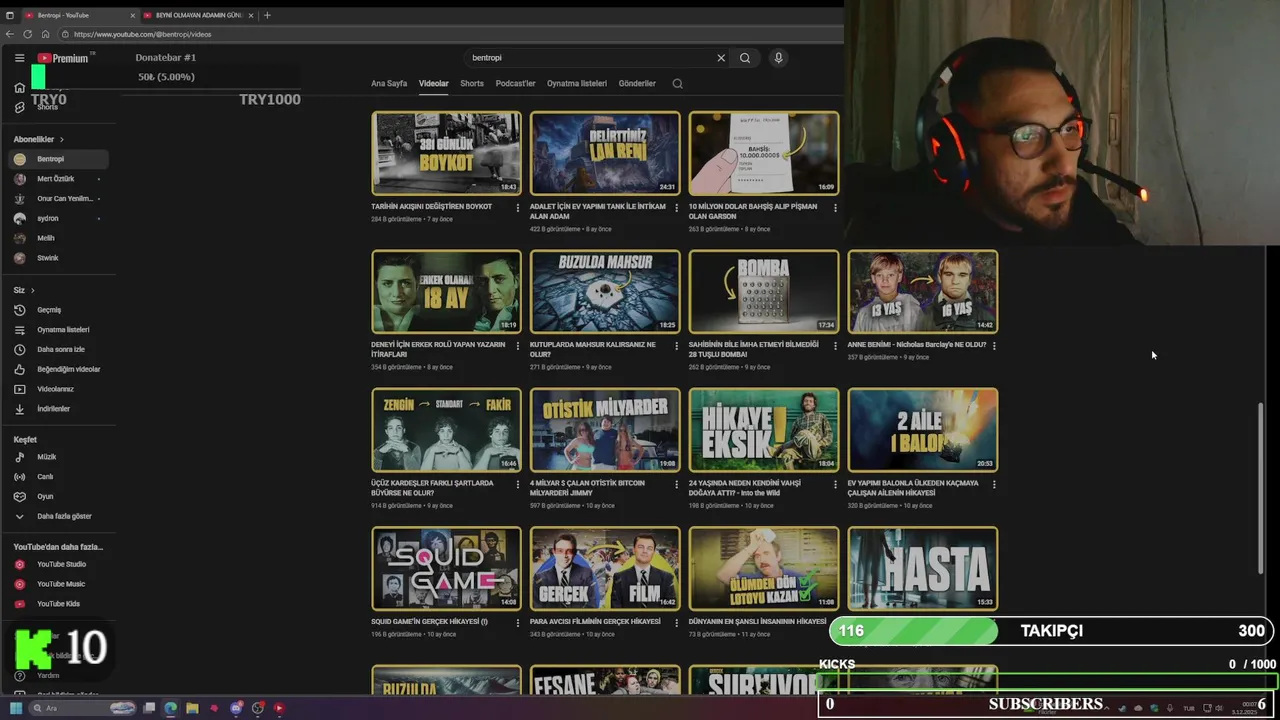The width and height of the screenshot is (1280, 720).
Task: Open options menu for ADALET İÇİN EV YAPIMI TANK video
Action: click(x=676, y=208)
